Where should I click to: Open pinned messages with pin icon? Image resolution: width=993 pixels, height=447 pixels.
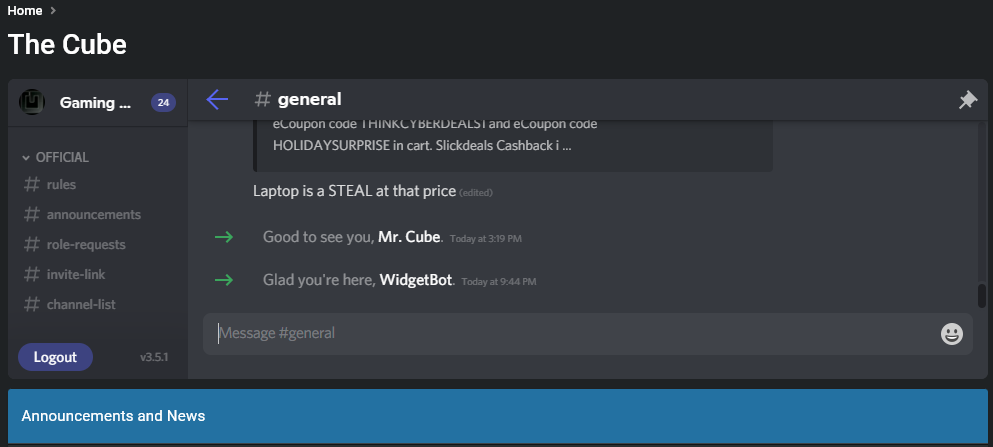coord(968,100)
